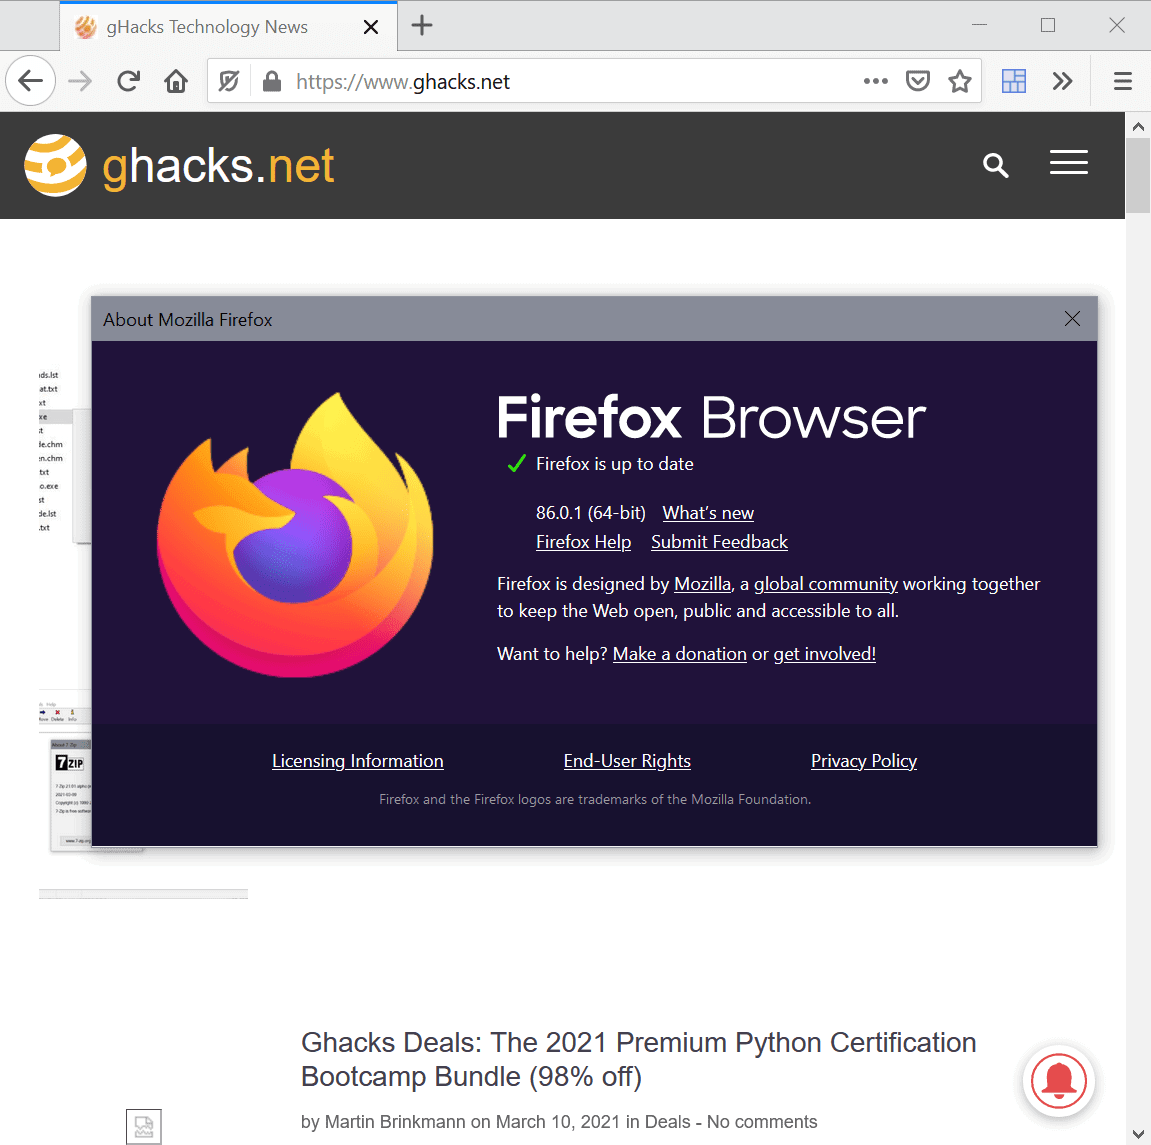
Task: Click '86.0.1 (64-bit)' version text
Action: click(591, 513)
